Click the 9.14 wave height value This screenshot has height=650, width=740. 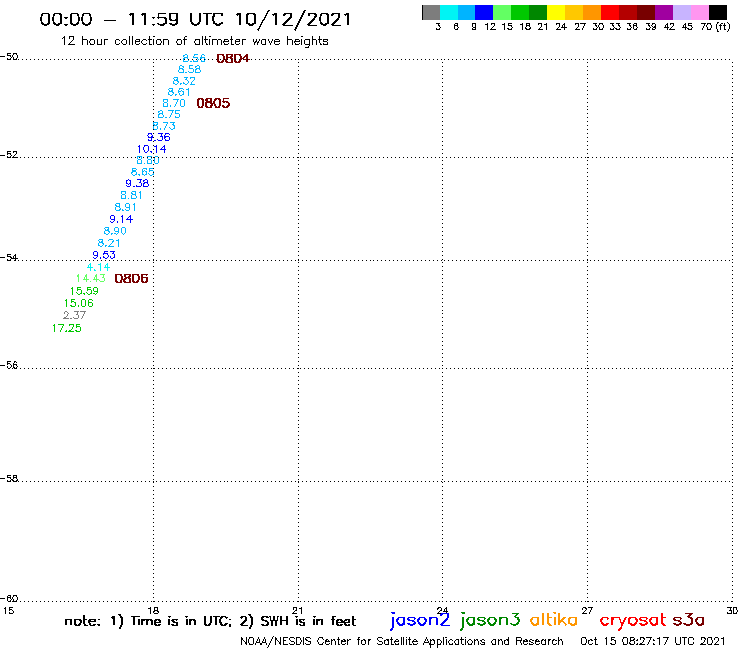pos(121,219)
